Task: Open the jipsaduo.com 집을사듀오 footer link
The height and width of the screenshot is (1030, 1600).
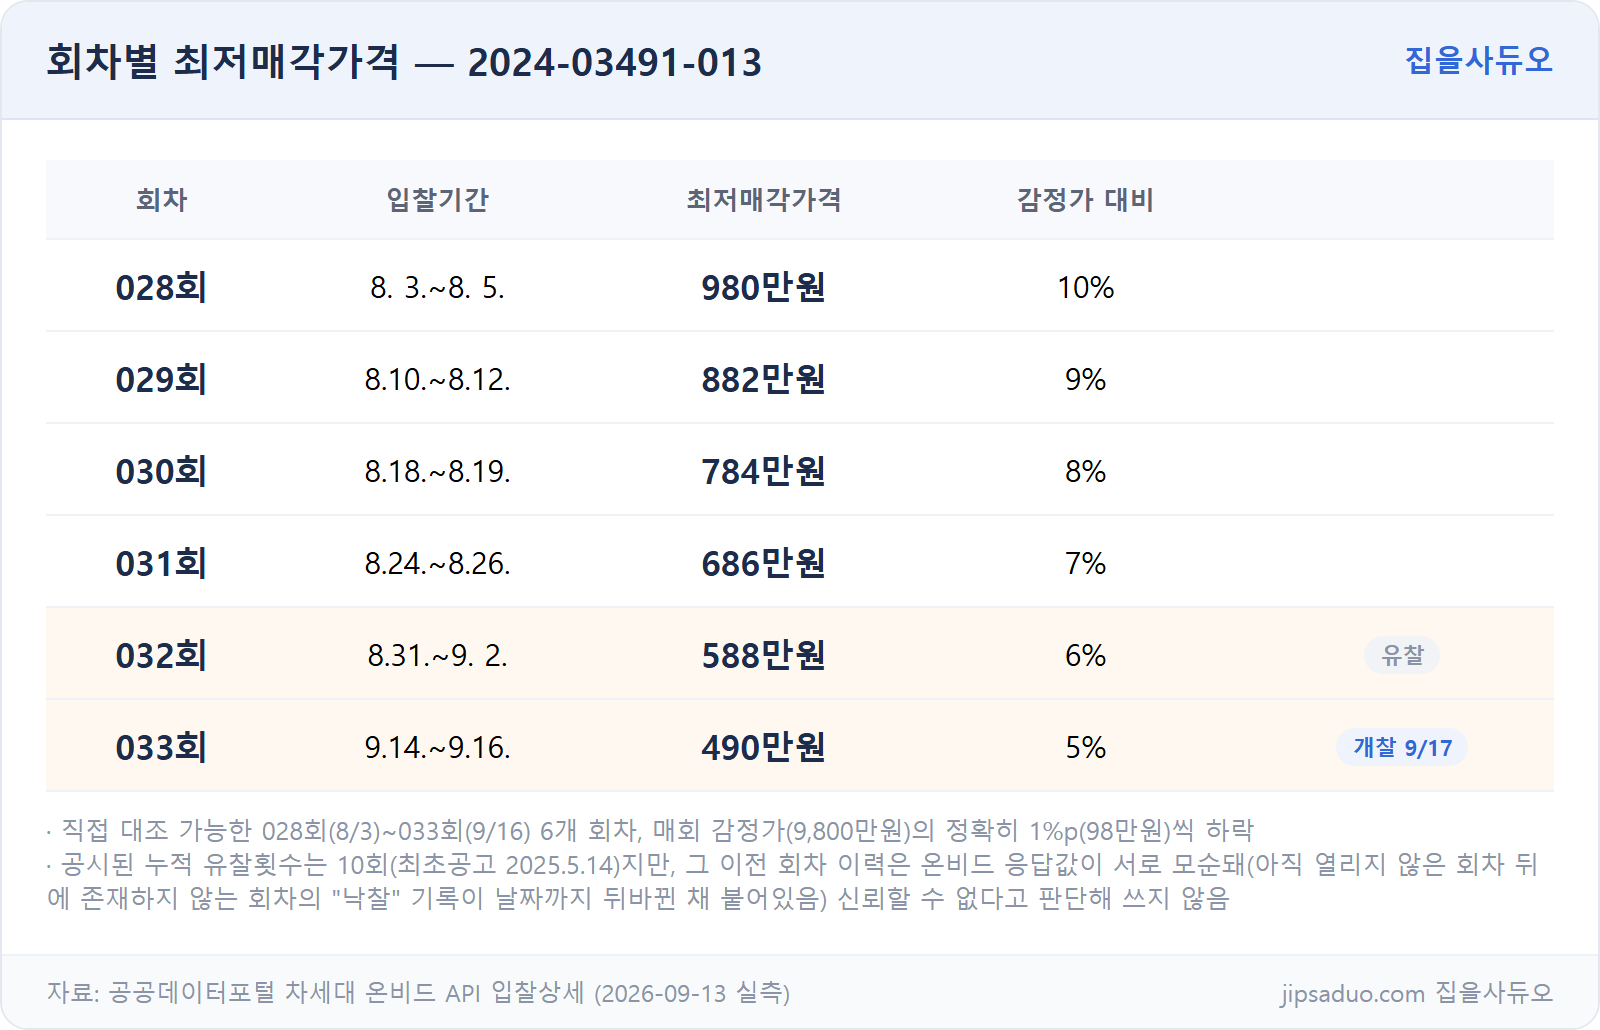Action: (x=1416, y=993)
